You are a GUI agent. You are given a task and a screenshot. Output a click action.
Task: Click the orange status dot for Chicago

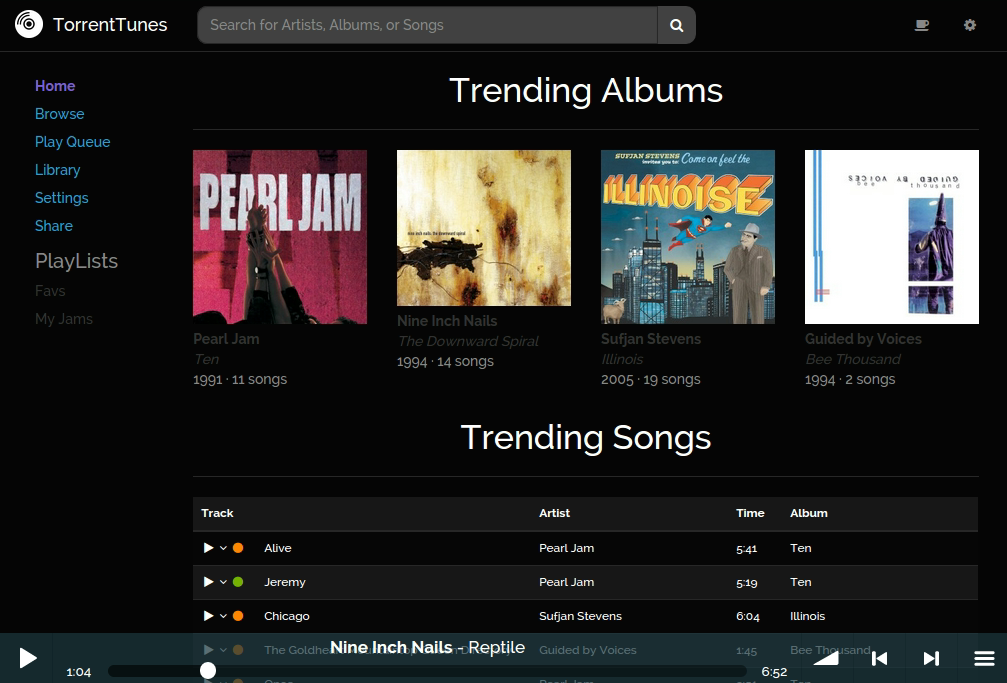(x=238, y=616)
